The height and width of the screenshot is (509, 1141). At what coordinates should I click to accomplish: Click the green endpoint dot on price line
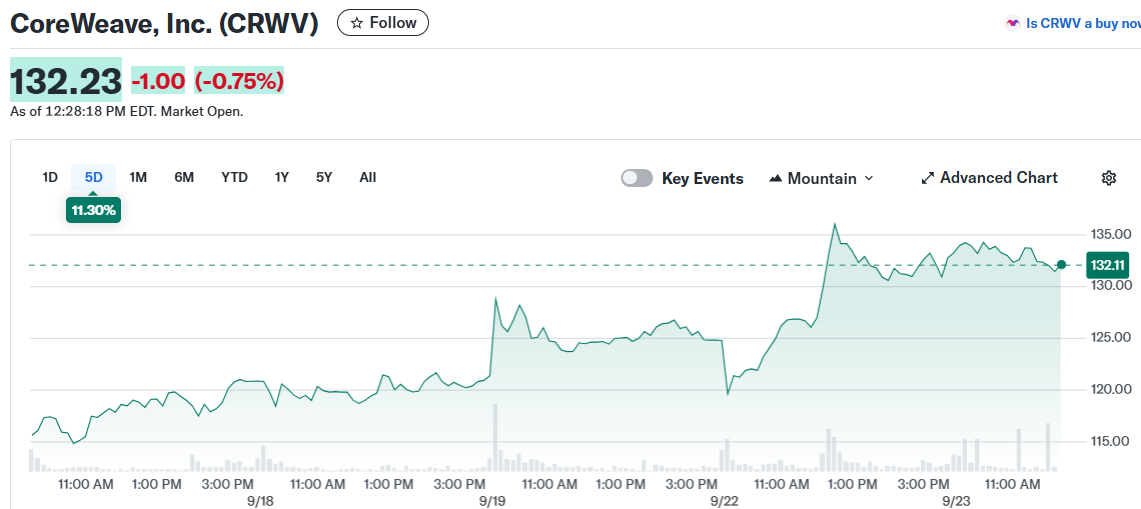tap(1061, 265)
